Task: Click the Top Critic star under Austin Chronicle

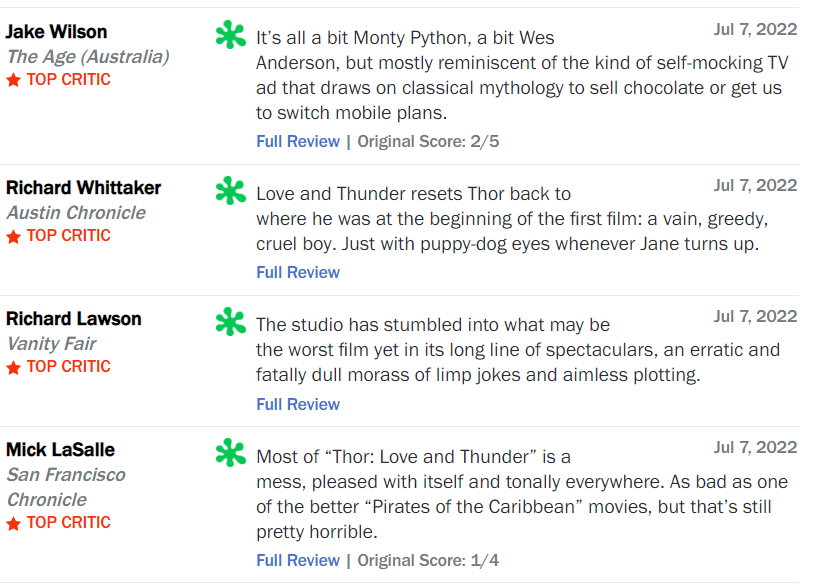Action: [x=14, y=236]
